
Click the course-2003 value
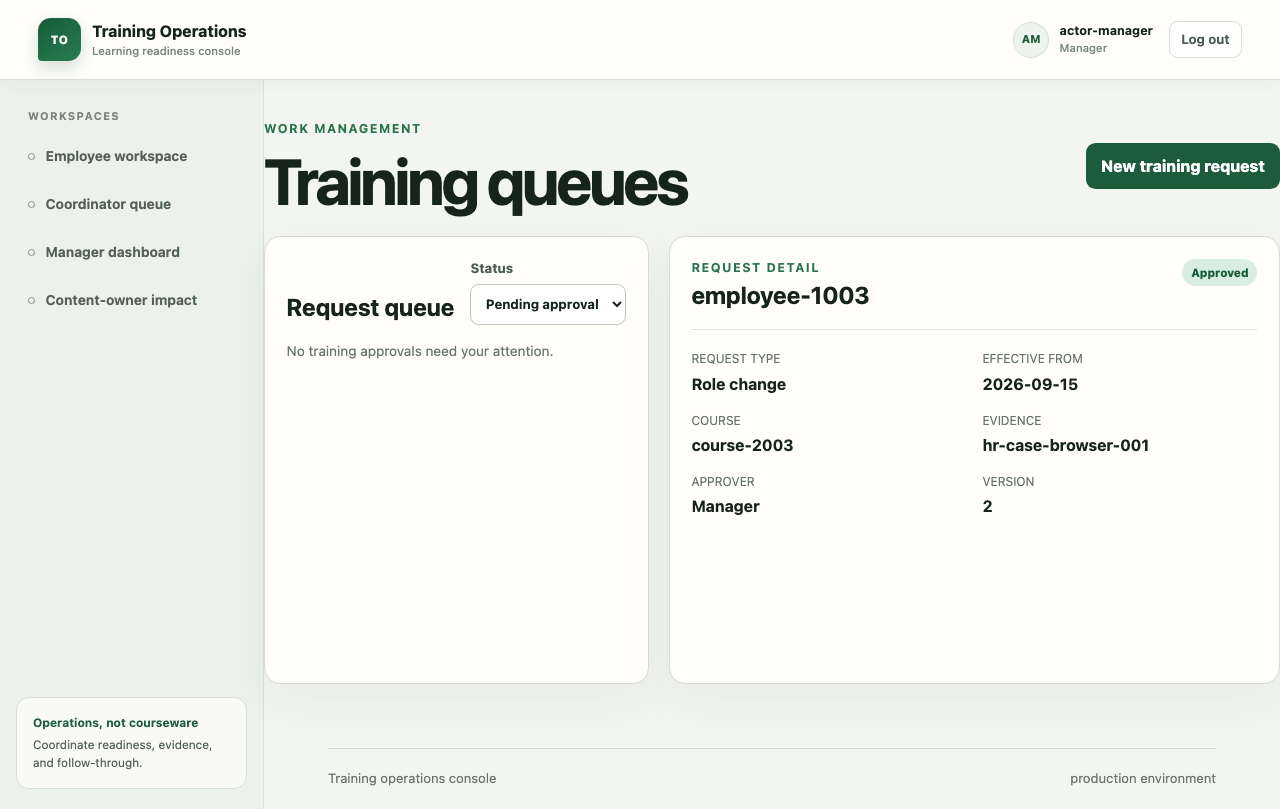click(x=742, y=445)
